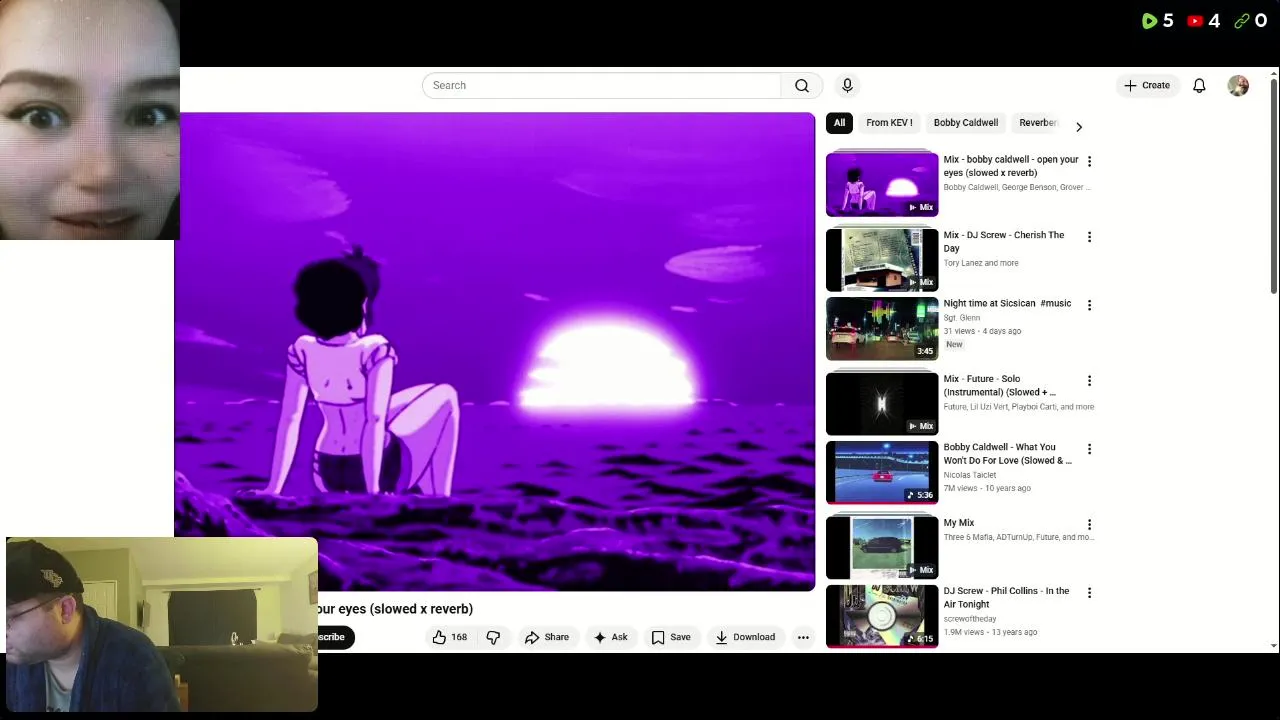The image size is (1280, 720).
Task: Open thumbnail of Night time at Sicsican
Action: point(882,328)
